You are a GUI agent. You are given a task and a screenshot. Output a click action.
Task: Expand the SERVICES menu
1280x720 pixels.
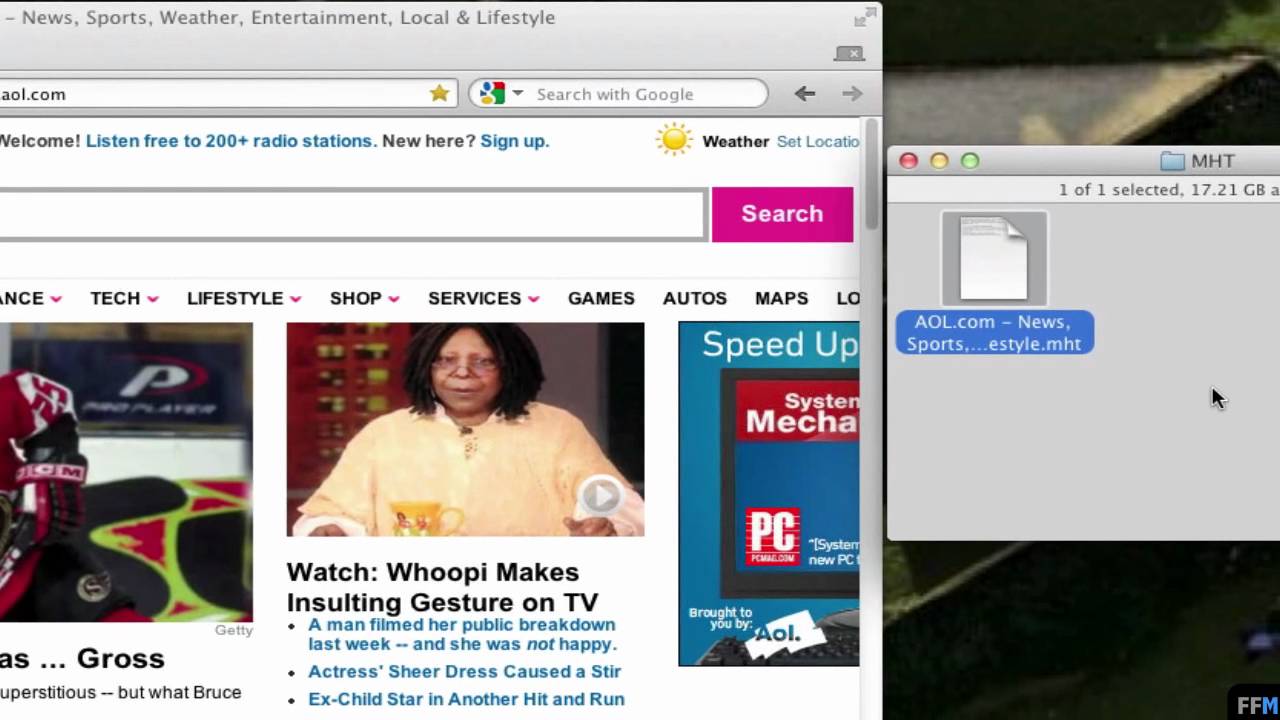484,298
